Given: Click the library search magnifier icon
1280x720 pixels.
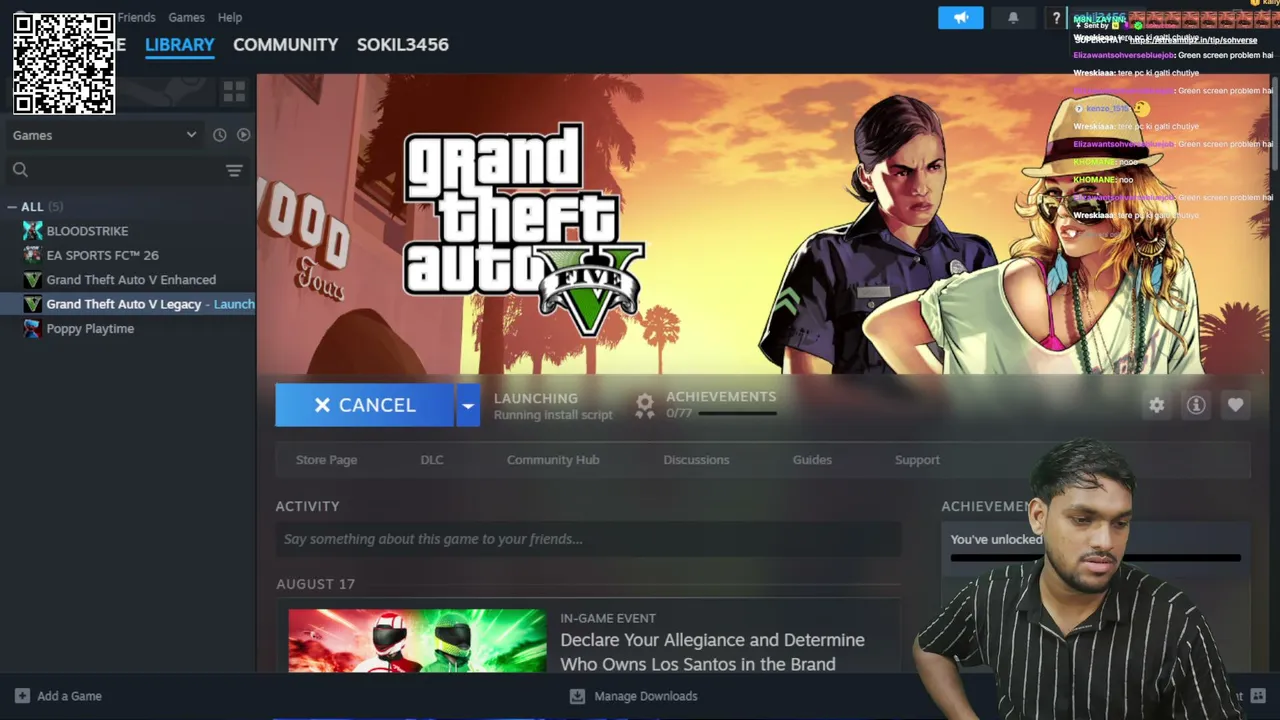Looking at the screenshot, I should 20,170.
